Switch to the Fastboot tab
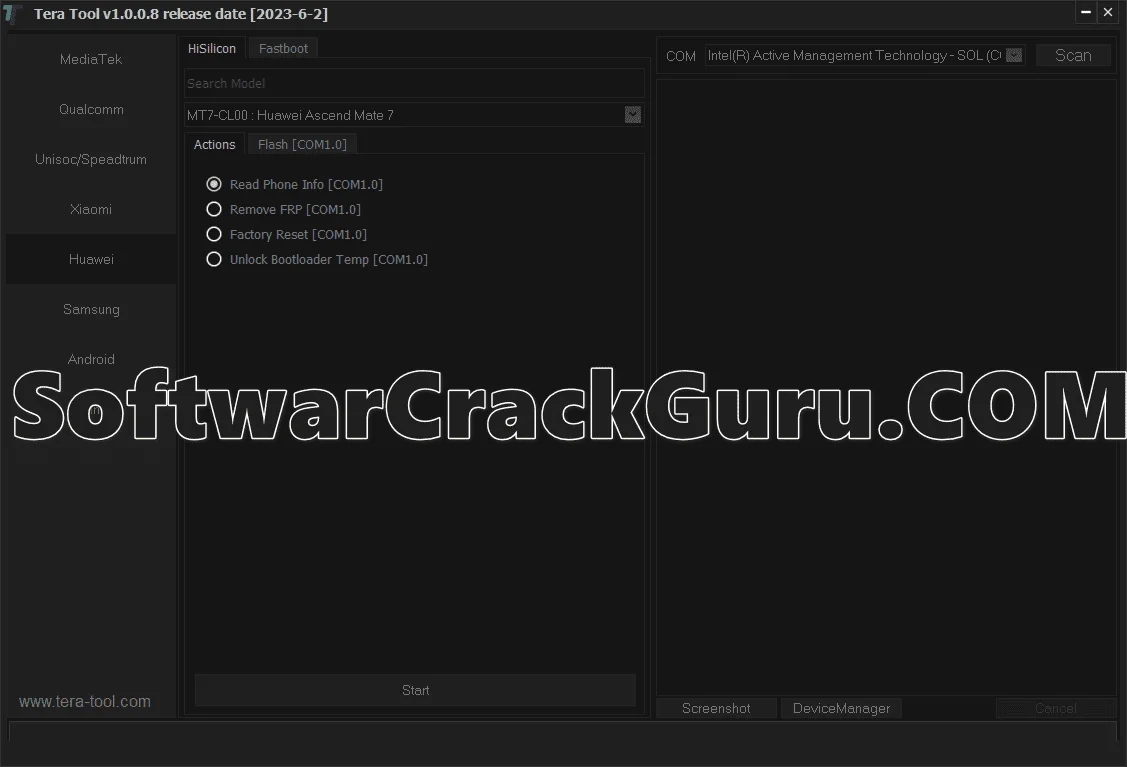The image size is (1127, 767). coord(283,48)
